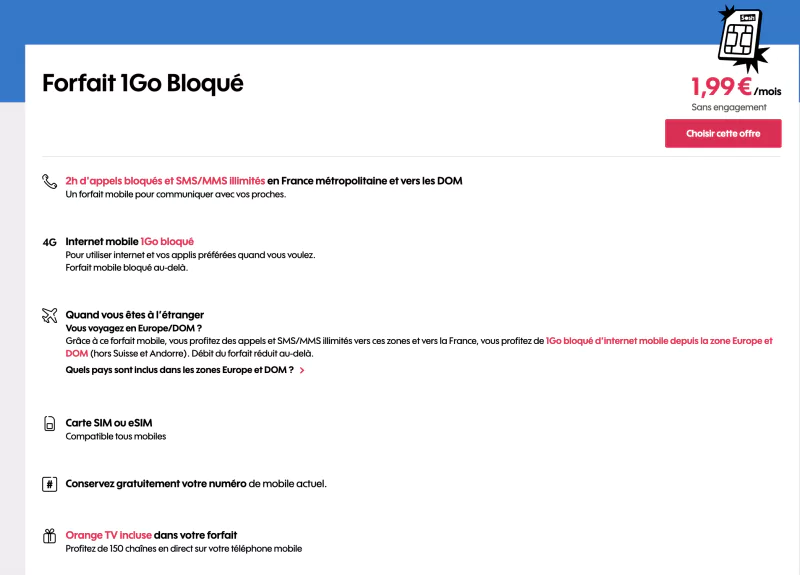Click the 4G network icon
Screen dimensions: 800x575
coord(49,242)
